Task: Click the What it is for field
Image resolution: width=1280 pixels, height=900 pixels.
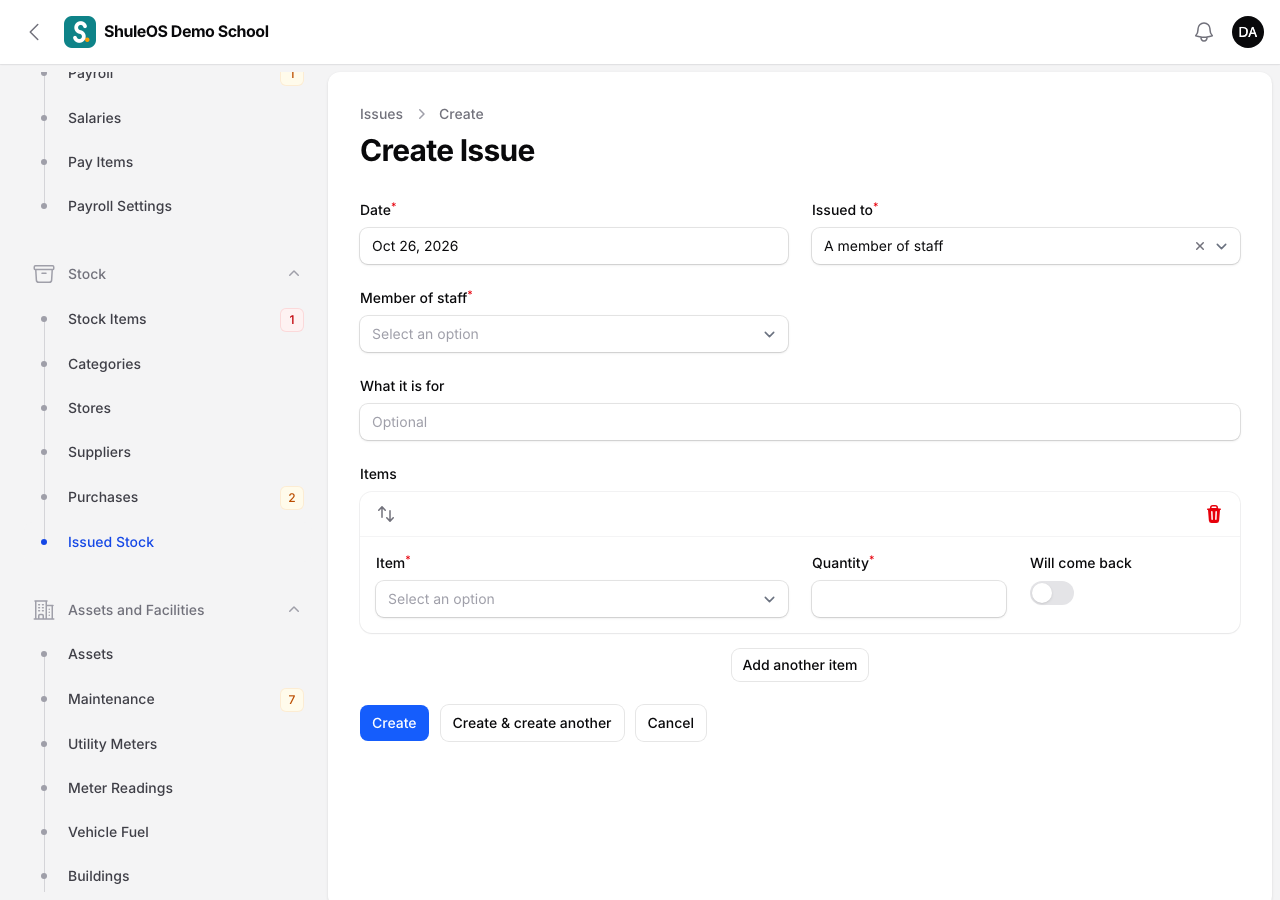Action: tap(800, 422)
